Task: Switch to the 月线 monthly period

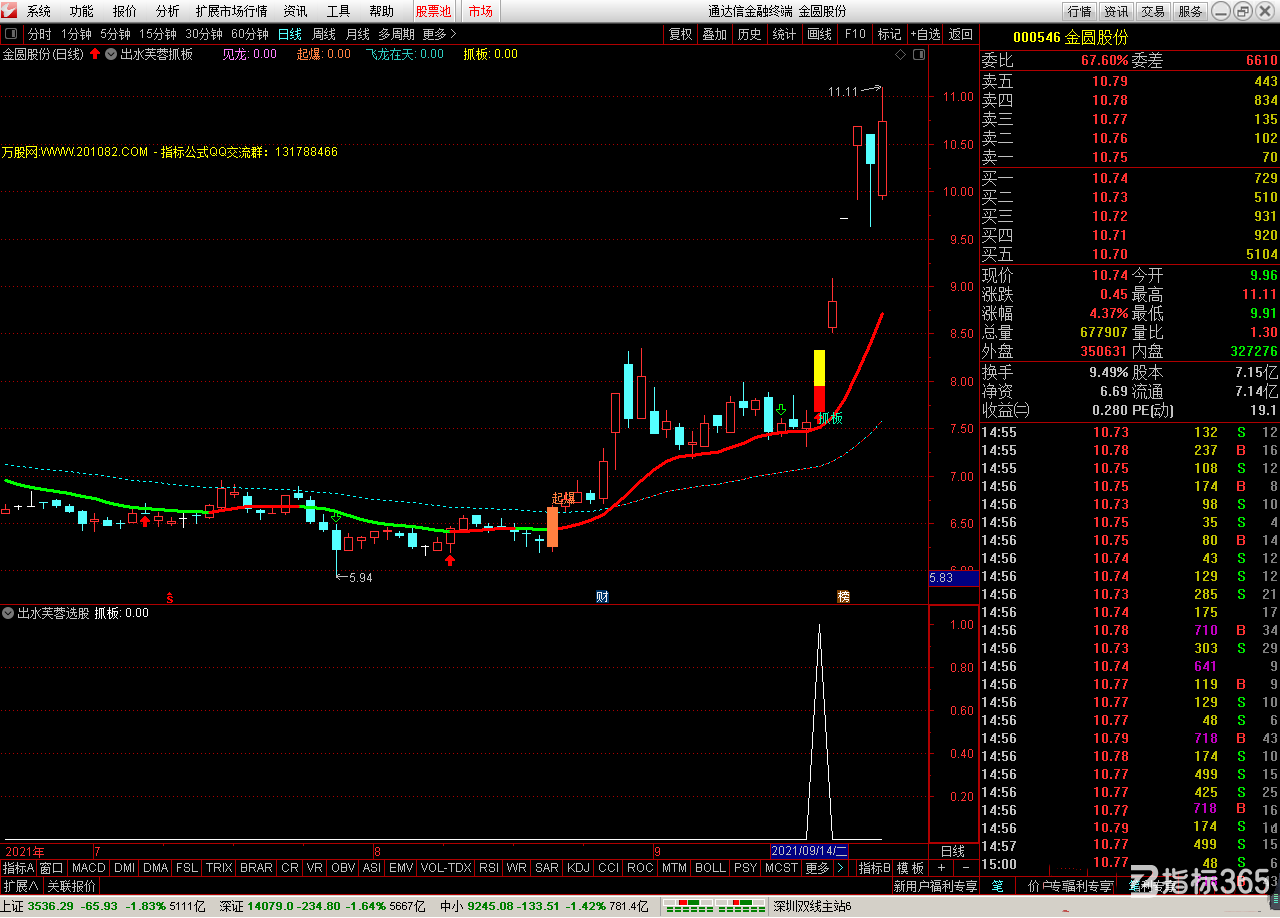Action: (357, 34)
